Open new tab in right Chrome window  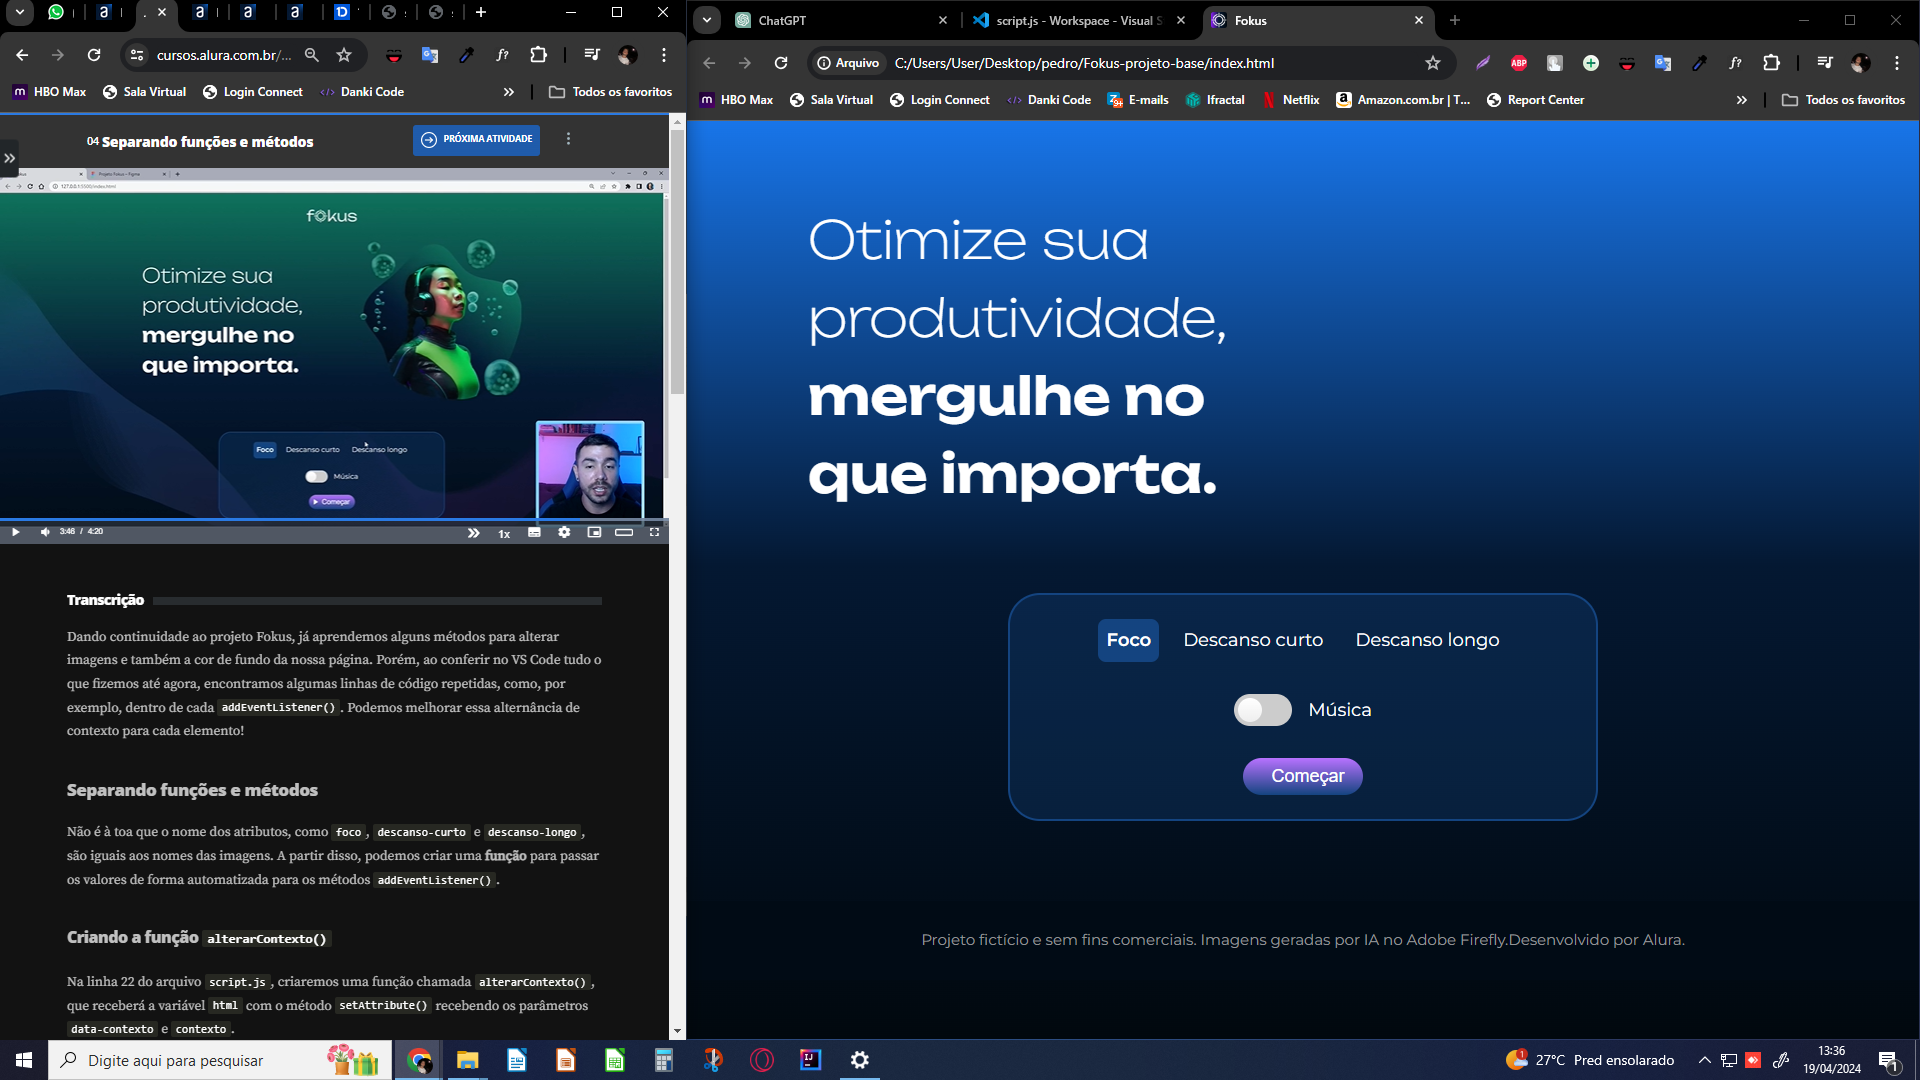1455,20
